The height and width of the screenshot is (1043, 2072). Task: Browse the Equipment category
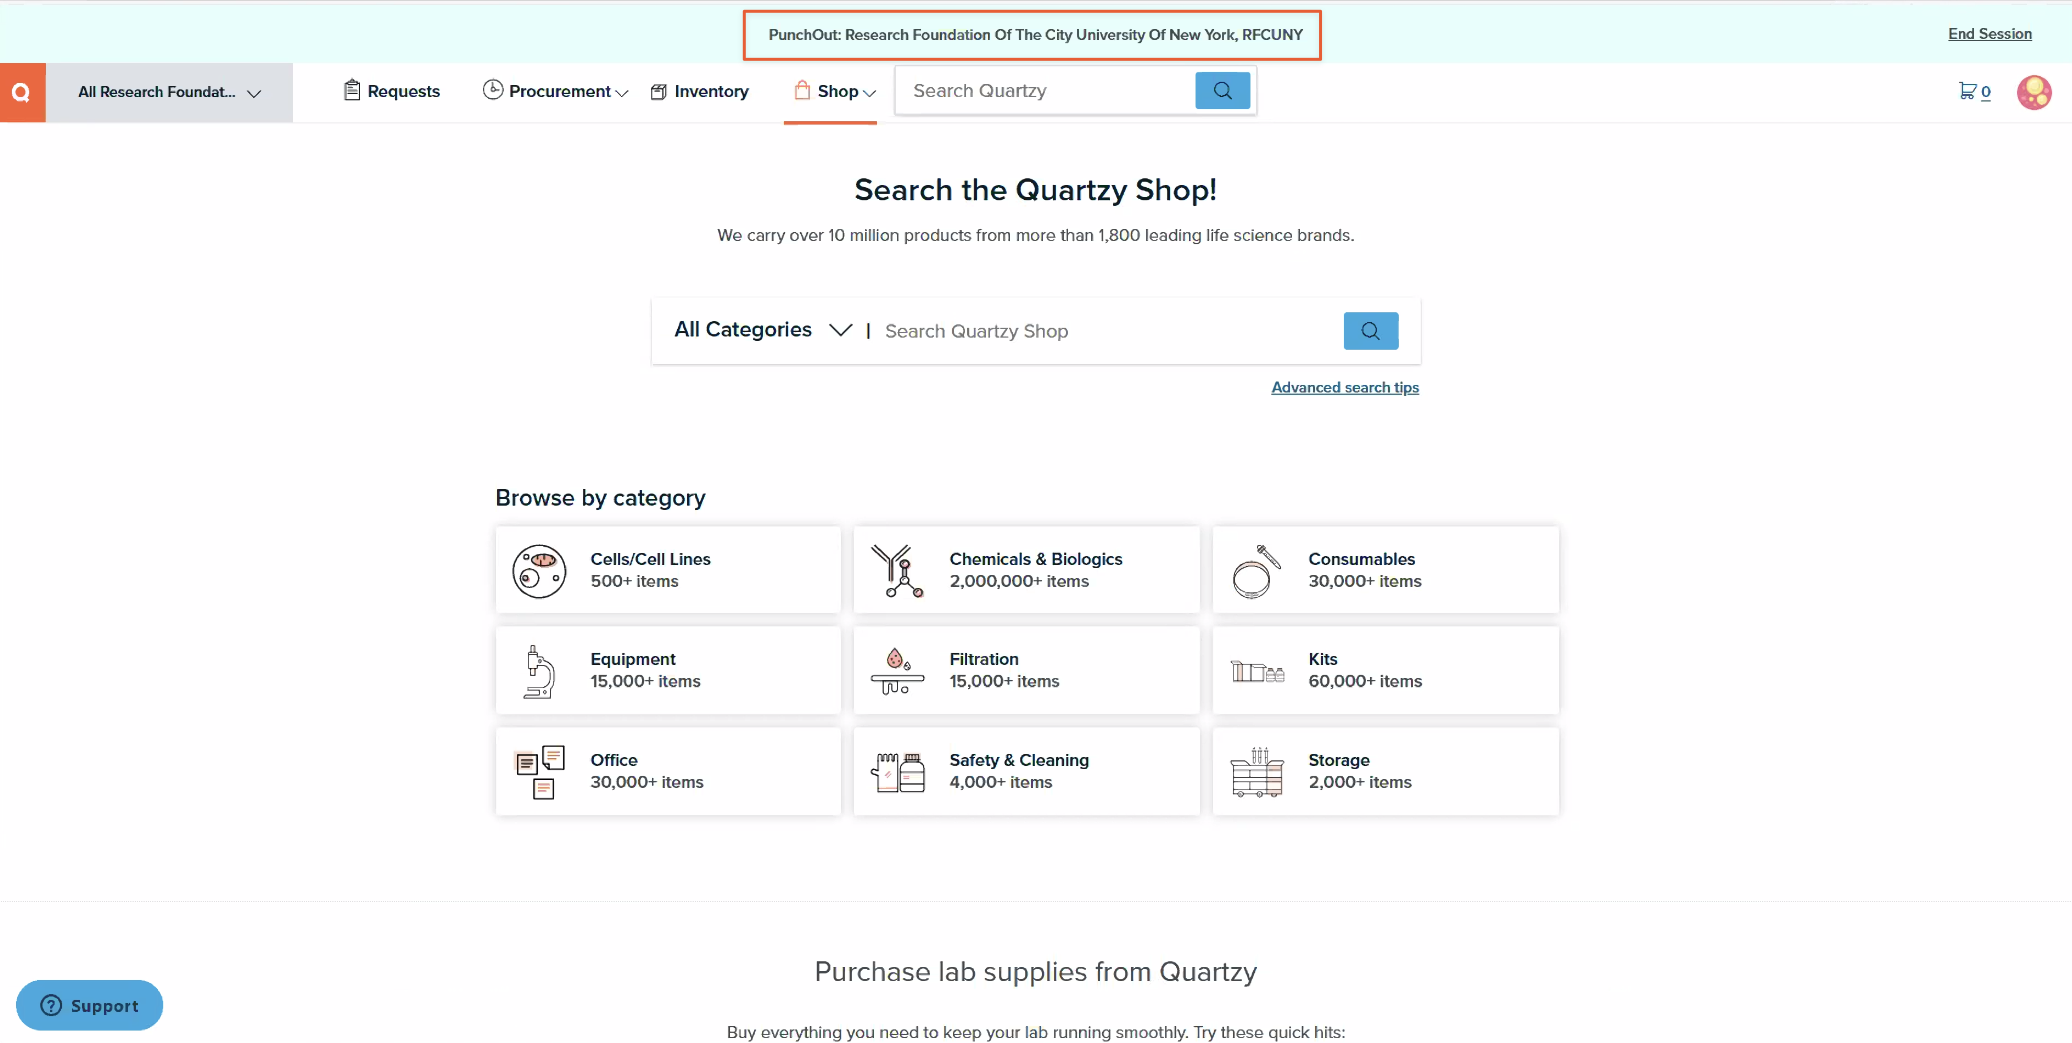coord(668,670)
